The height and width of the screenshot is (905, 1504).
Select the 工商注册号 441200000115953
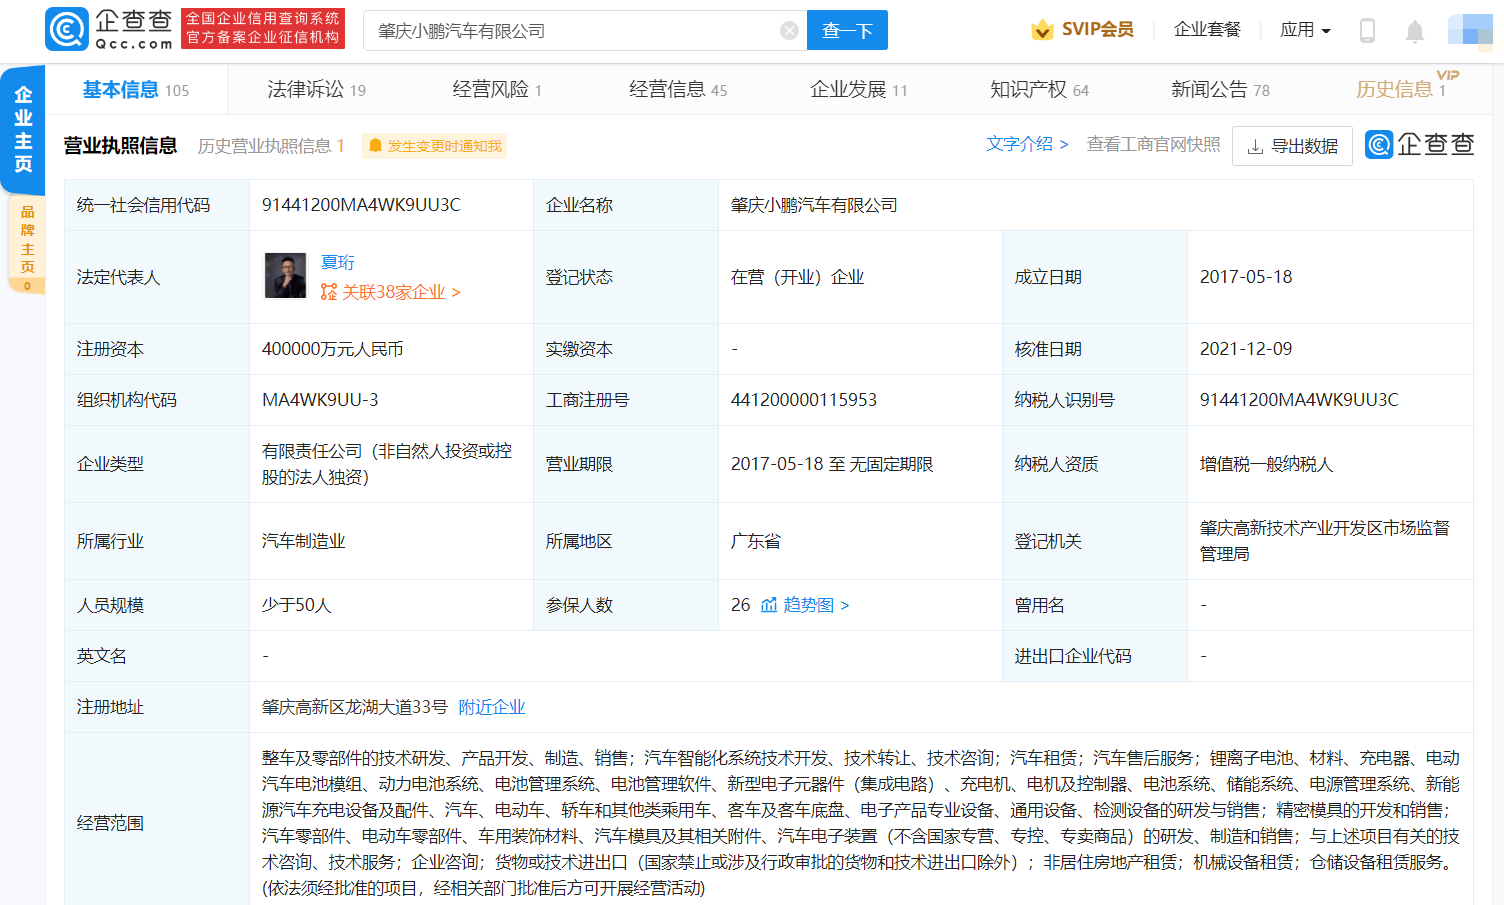(x=804, y=400)
